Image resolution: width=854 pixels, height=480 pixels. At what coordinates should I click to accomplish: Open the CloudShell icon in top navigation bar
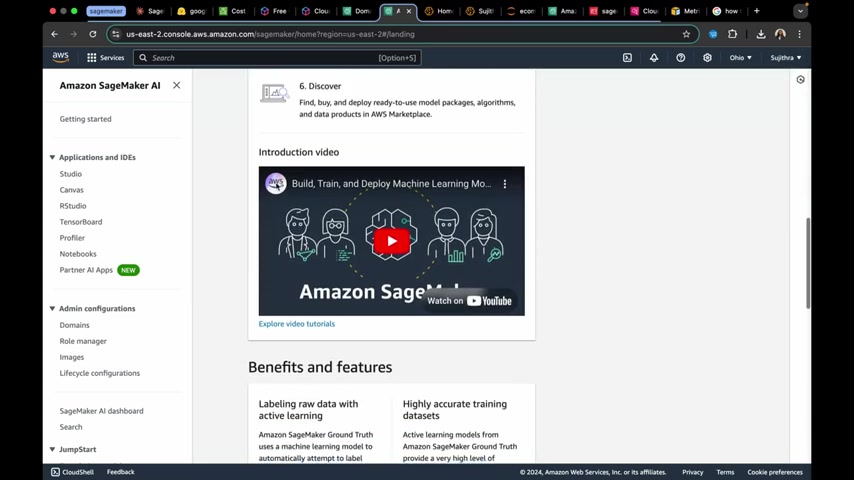coord(627,57)
